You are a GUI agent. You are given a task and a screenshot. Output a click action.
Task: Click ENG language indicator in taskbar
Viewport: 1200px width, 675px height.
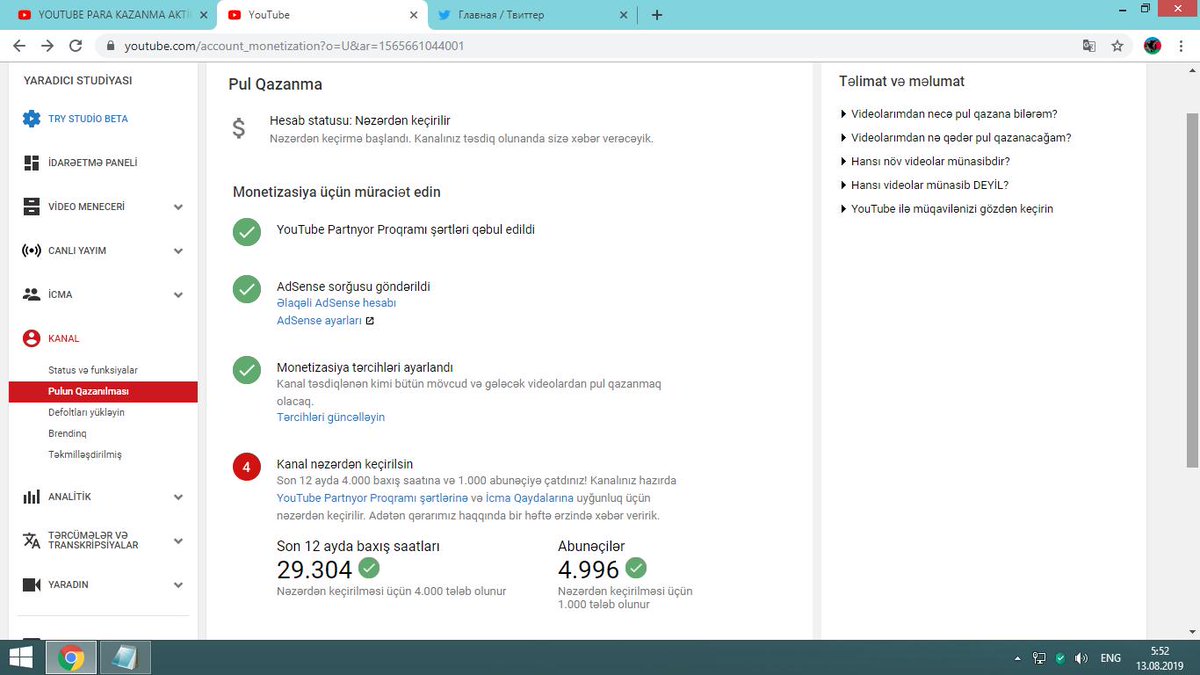(1110, 659)
